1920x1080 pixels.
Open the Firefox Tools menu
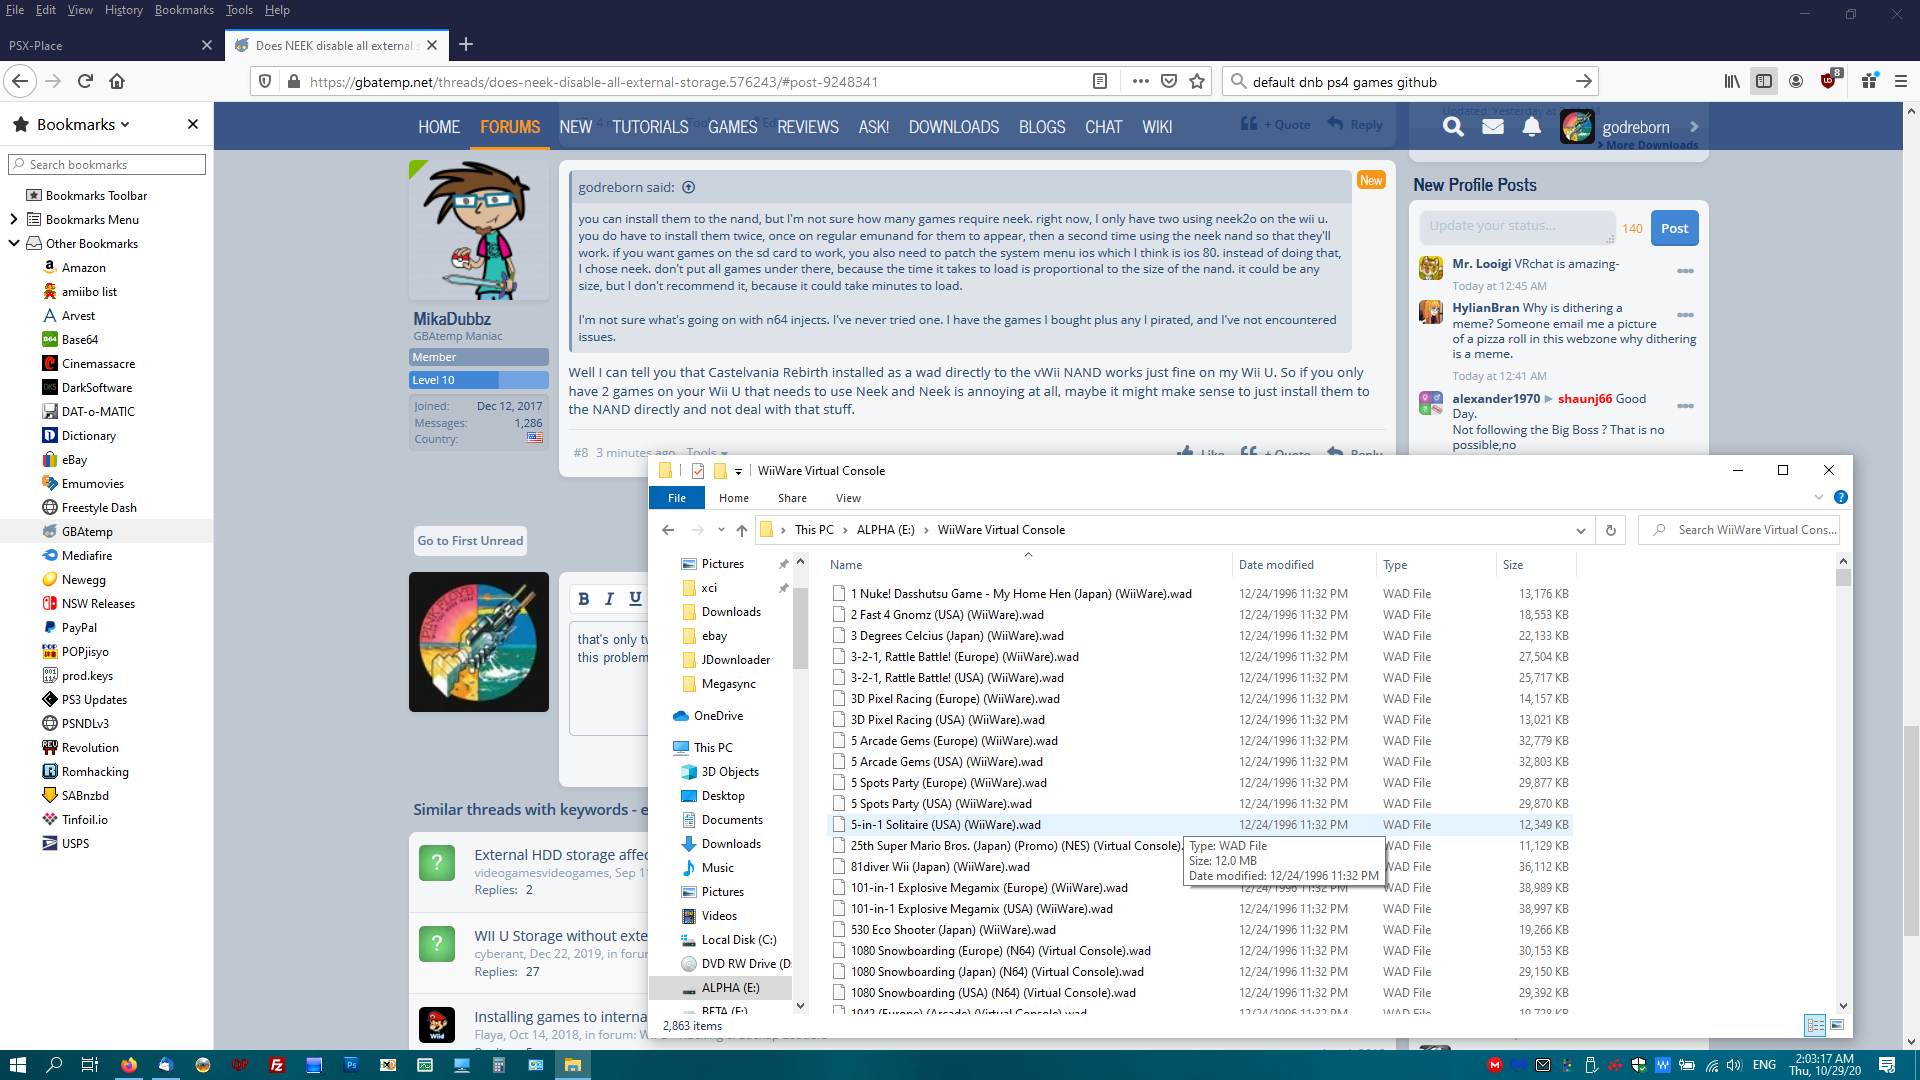pyautogui.click(x=239, y=10)
